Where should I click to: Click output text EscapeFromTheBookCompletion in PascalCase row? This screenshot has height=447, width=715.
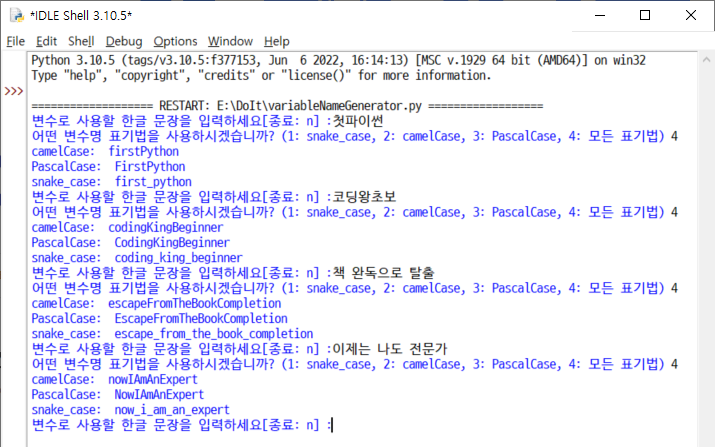201,318
